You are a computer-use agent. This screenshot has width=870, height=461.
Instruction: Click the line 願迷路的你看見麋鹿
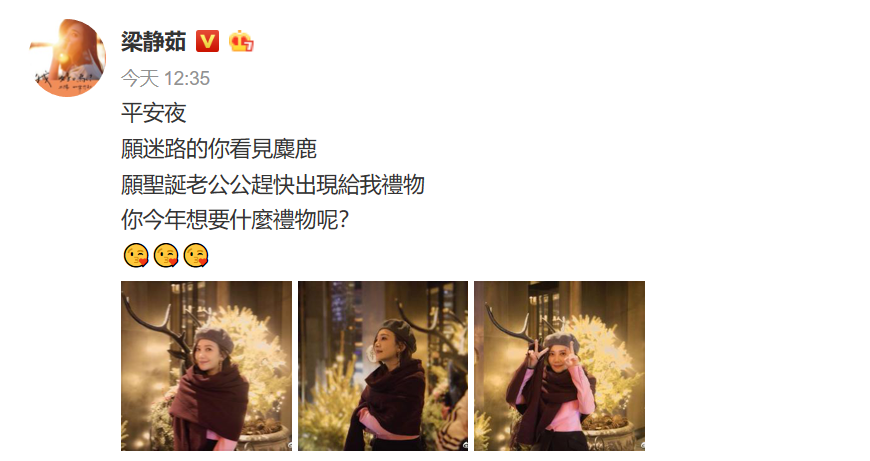tap(219, 149)
